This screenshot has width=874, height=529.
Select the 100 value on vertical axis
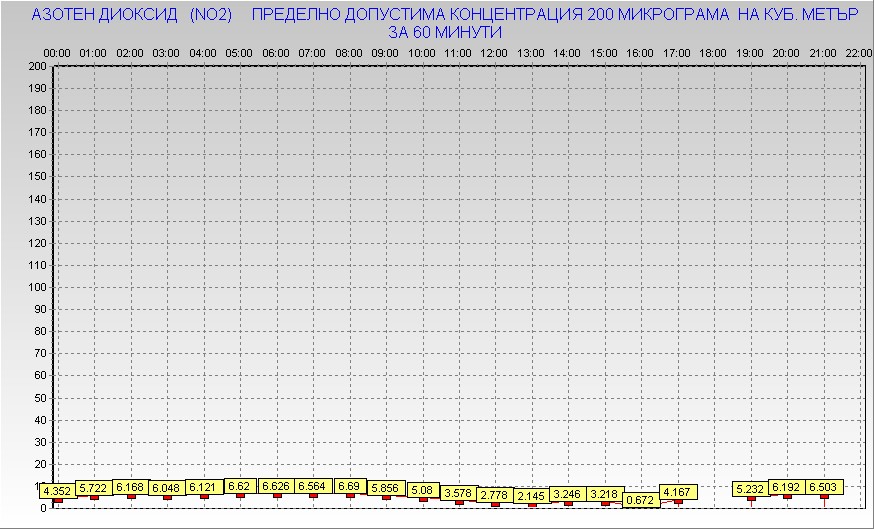(x=38, y=287)
